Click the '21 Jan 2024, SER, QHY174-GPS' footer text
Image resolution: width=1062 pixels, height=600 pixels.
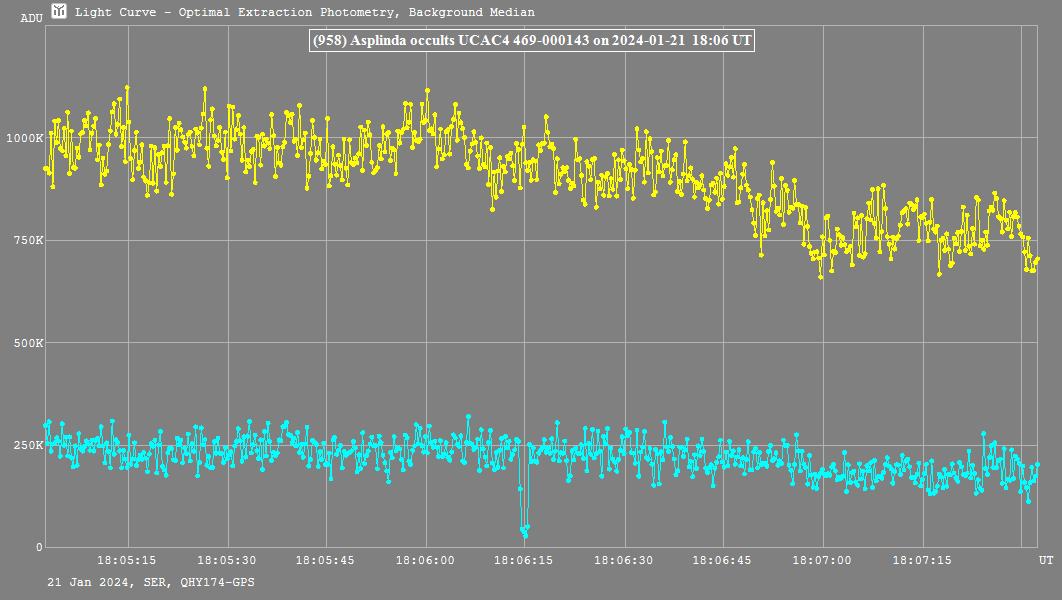[150, 581]
